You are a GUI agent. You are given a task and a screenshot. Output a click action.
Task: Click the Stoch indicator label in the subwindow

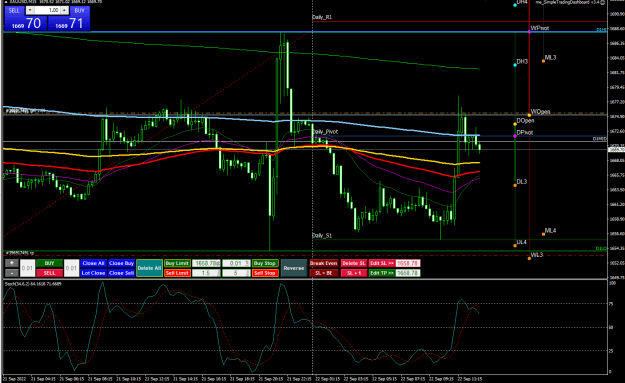point(33,284)
